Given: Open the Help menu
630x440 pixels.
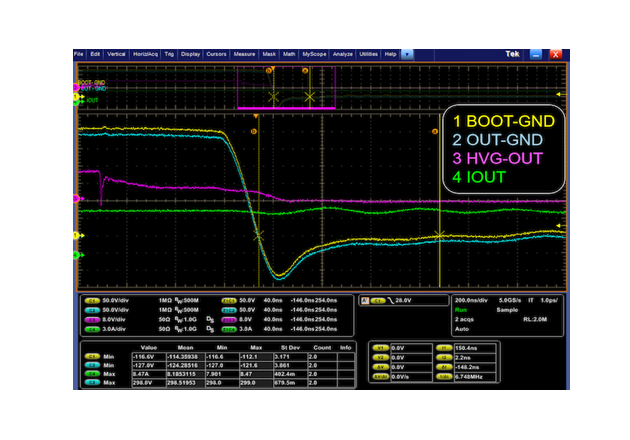Looking at the screenshot, I should click(x=390, y=54).
